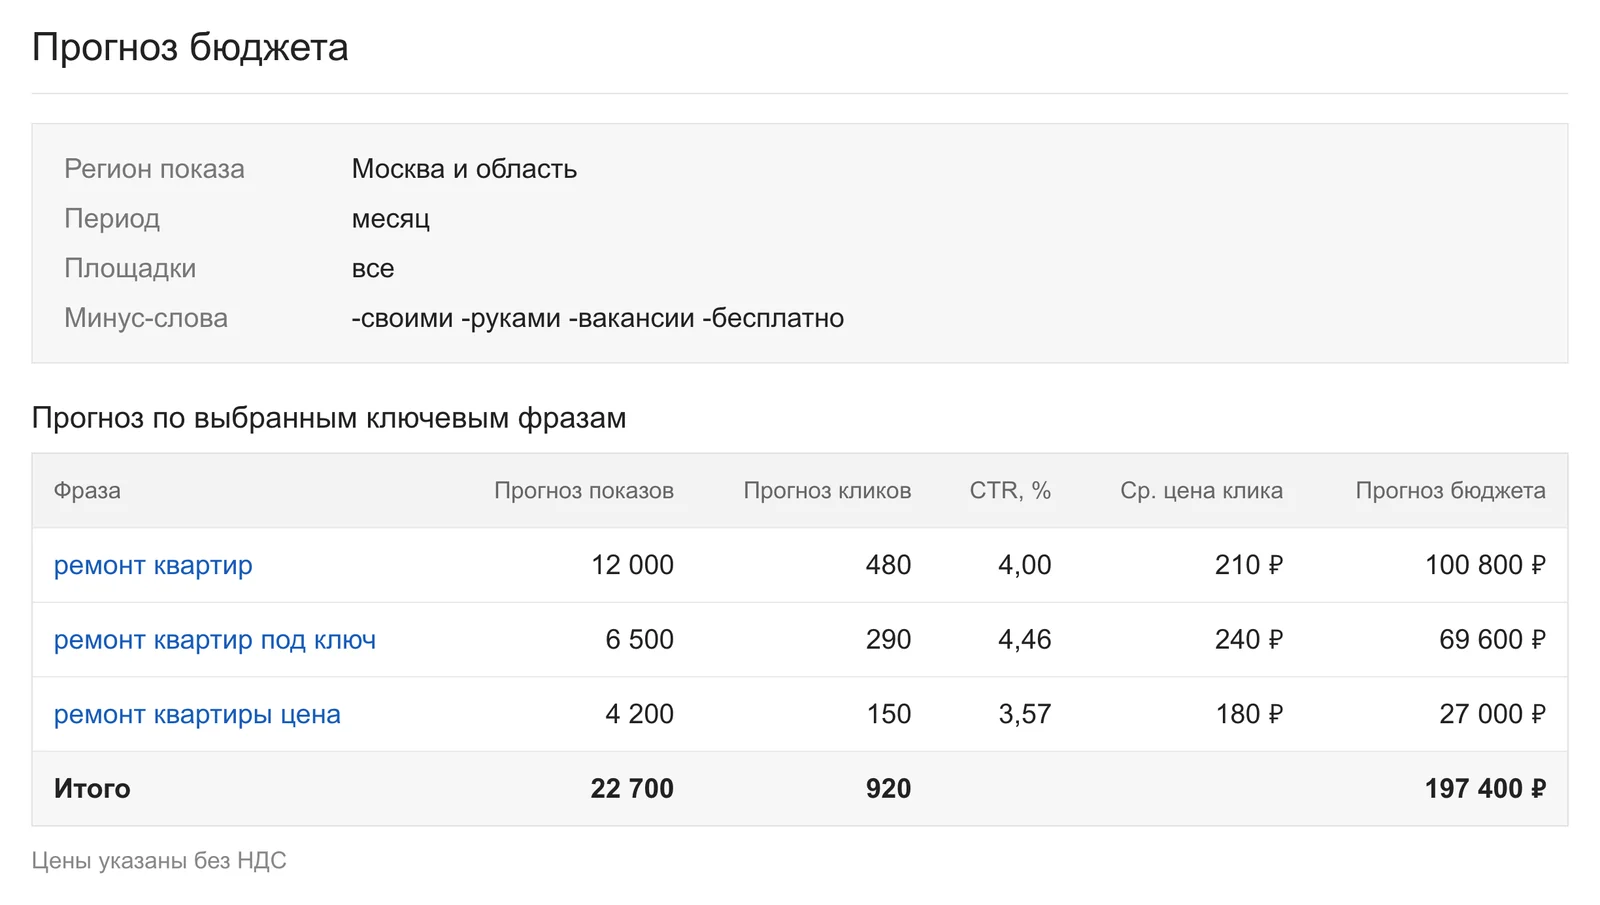1600x905 pixels.
Task: Select the total budget '197 400 ₽'
Action: tap(1485, 789)
